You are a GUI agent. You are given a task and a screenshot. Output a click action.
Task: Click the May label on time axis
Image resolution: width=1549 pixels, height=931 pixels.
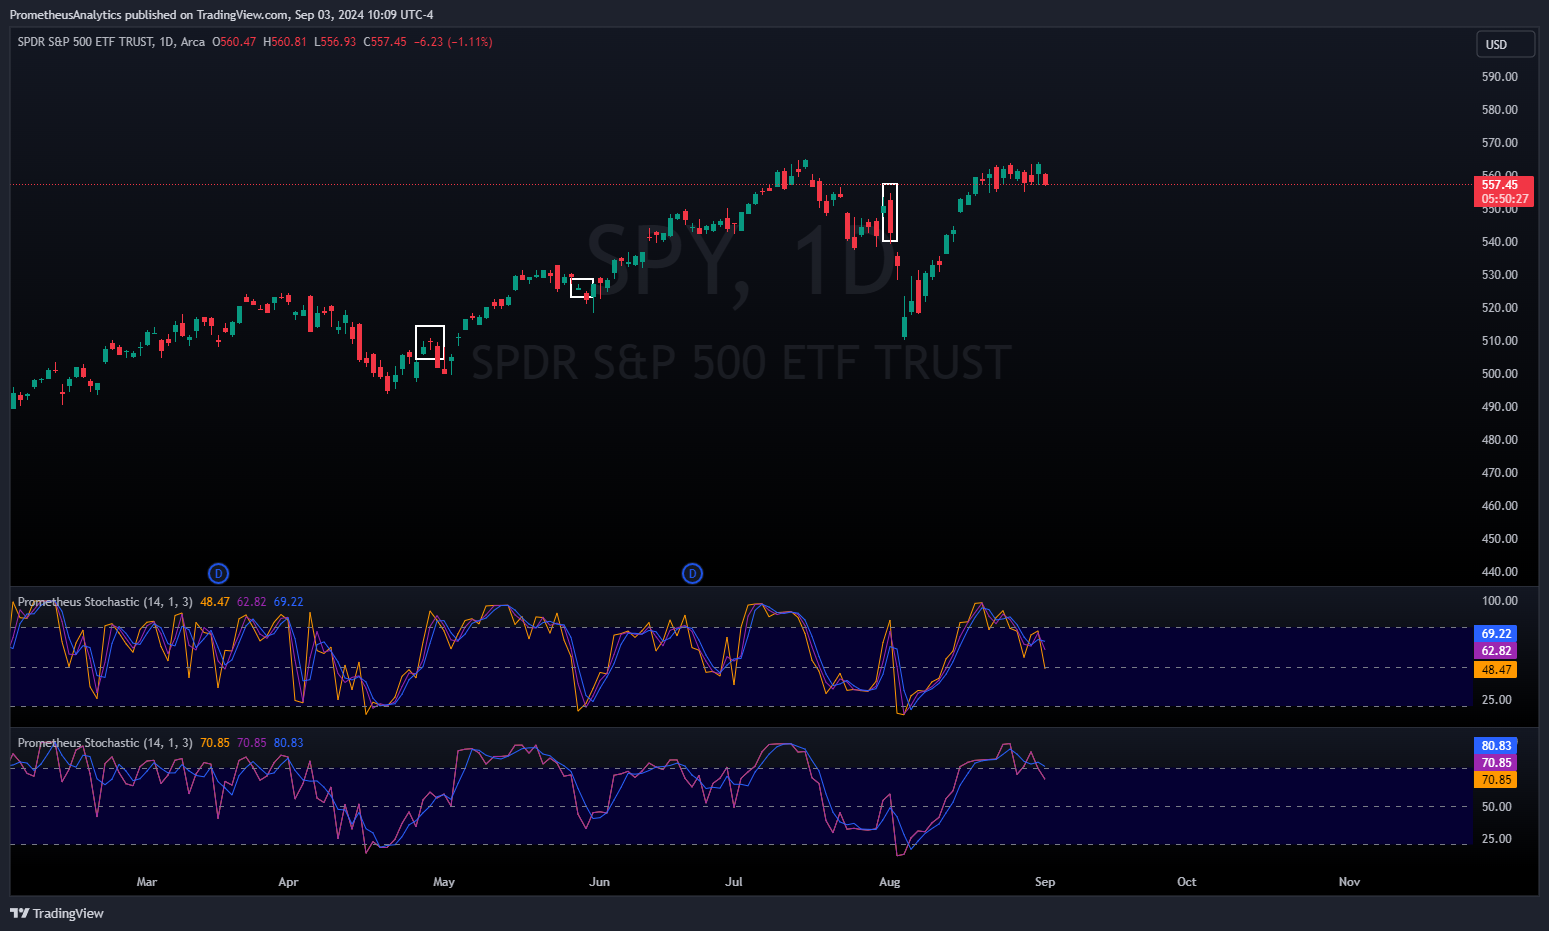(x=444, y=882)
